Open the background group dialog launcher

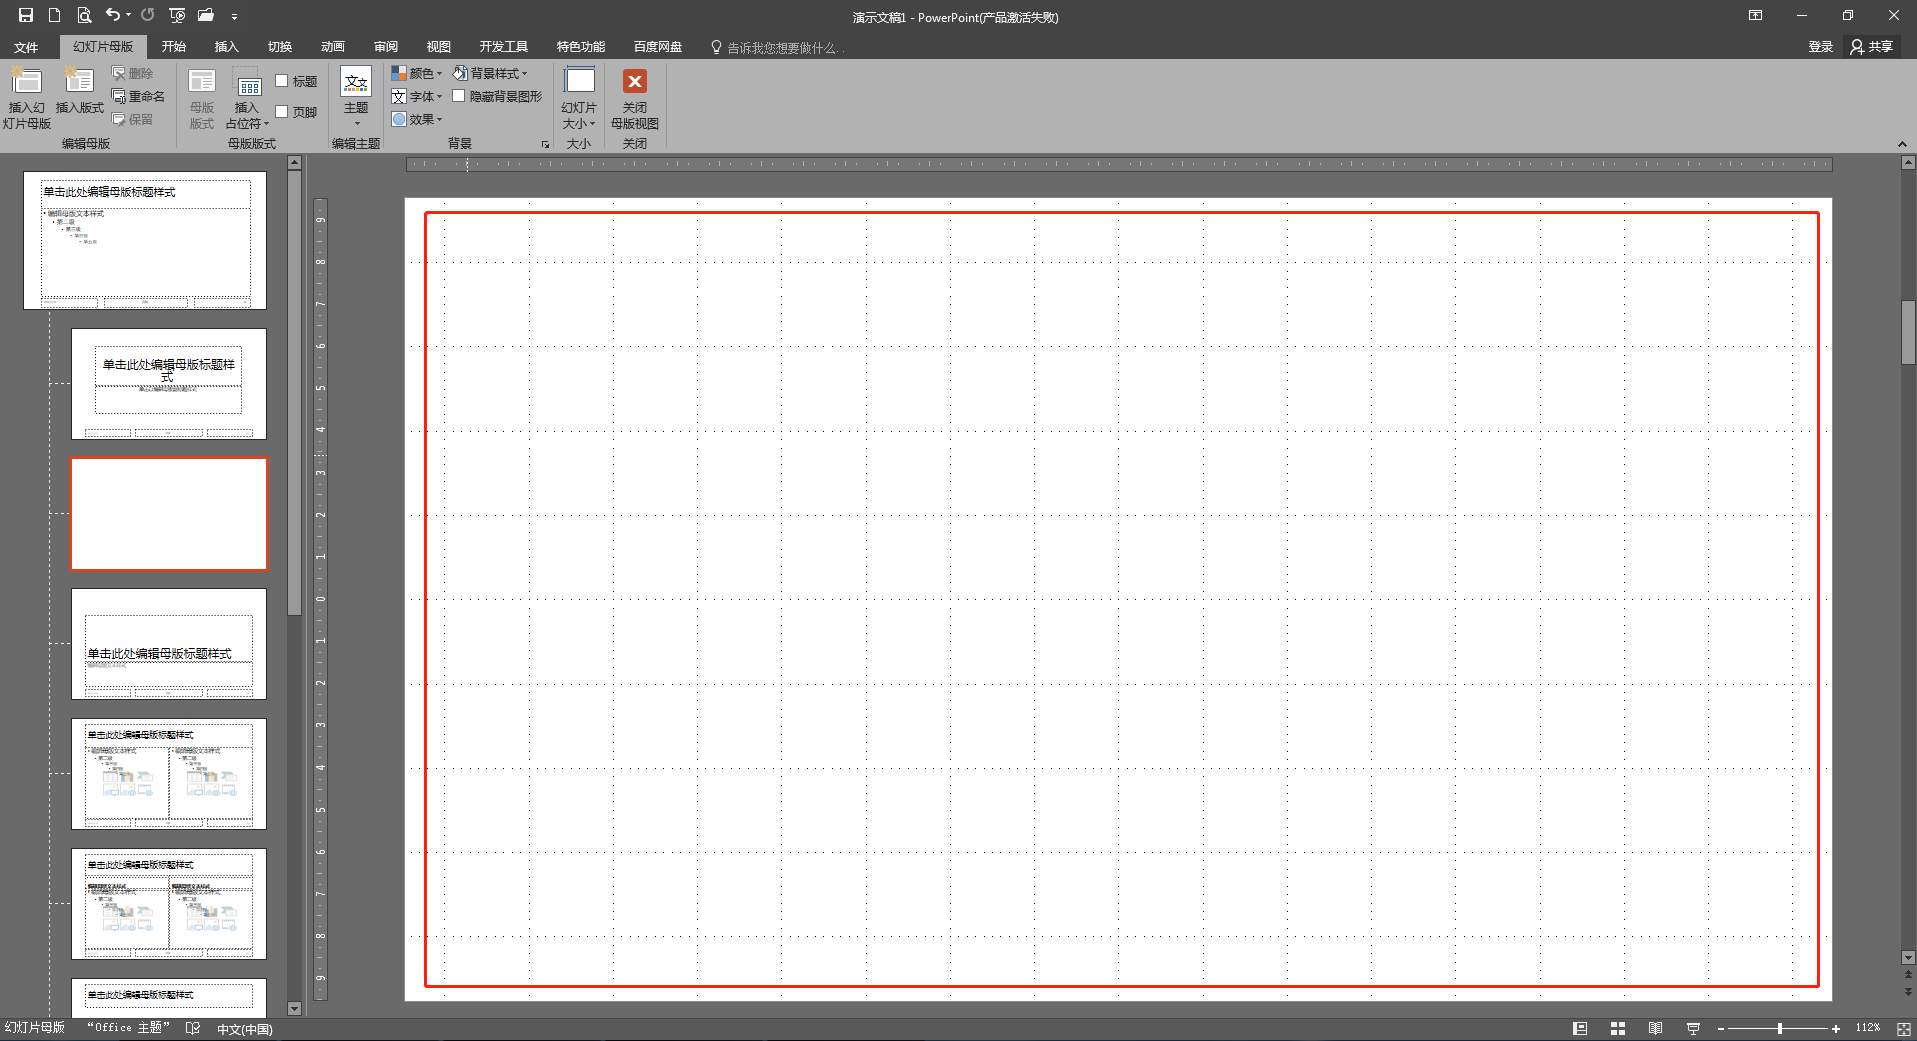[x=545, y=145]
